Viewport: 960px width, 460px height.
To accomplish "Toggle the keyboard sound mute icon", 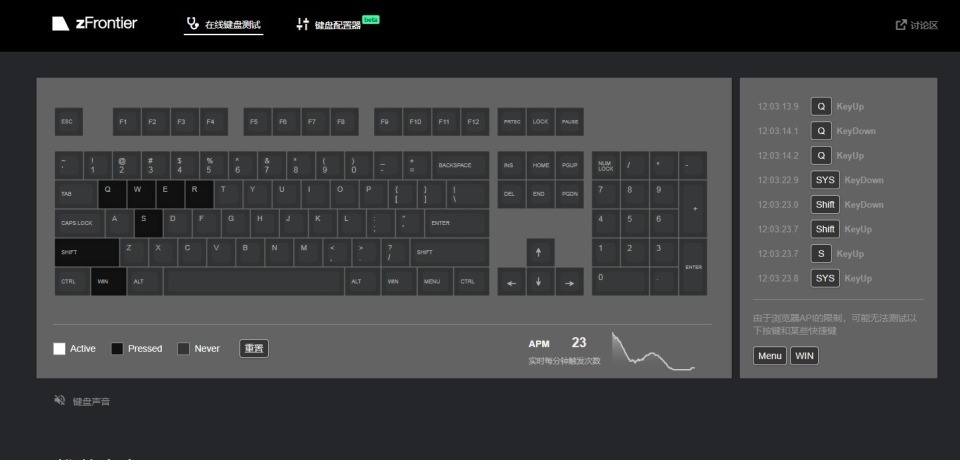I will click(59, 401).
